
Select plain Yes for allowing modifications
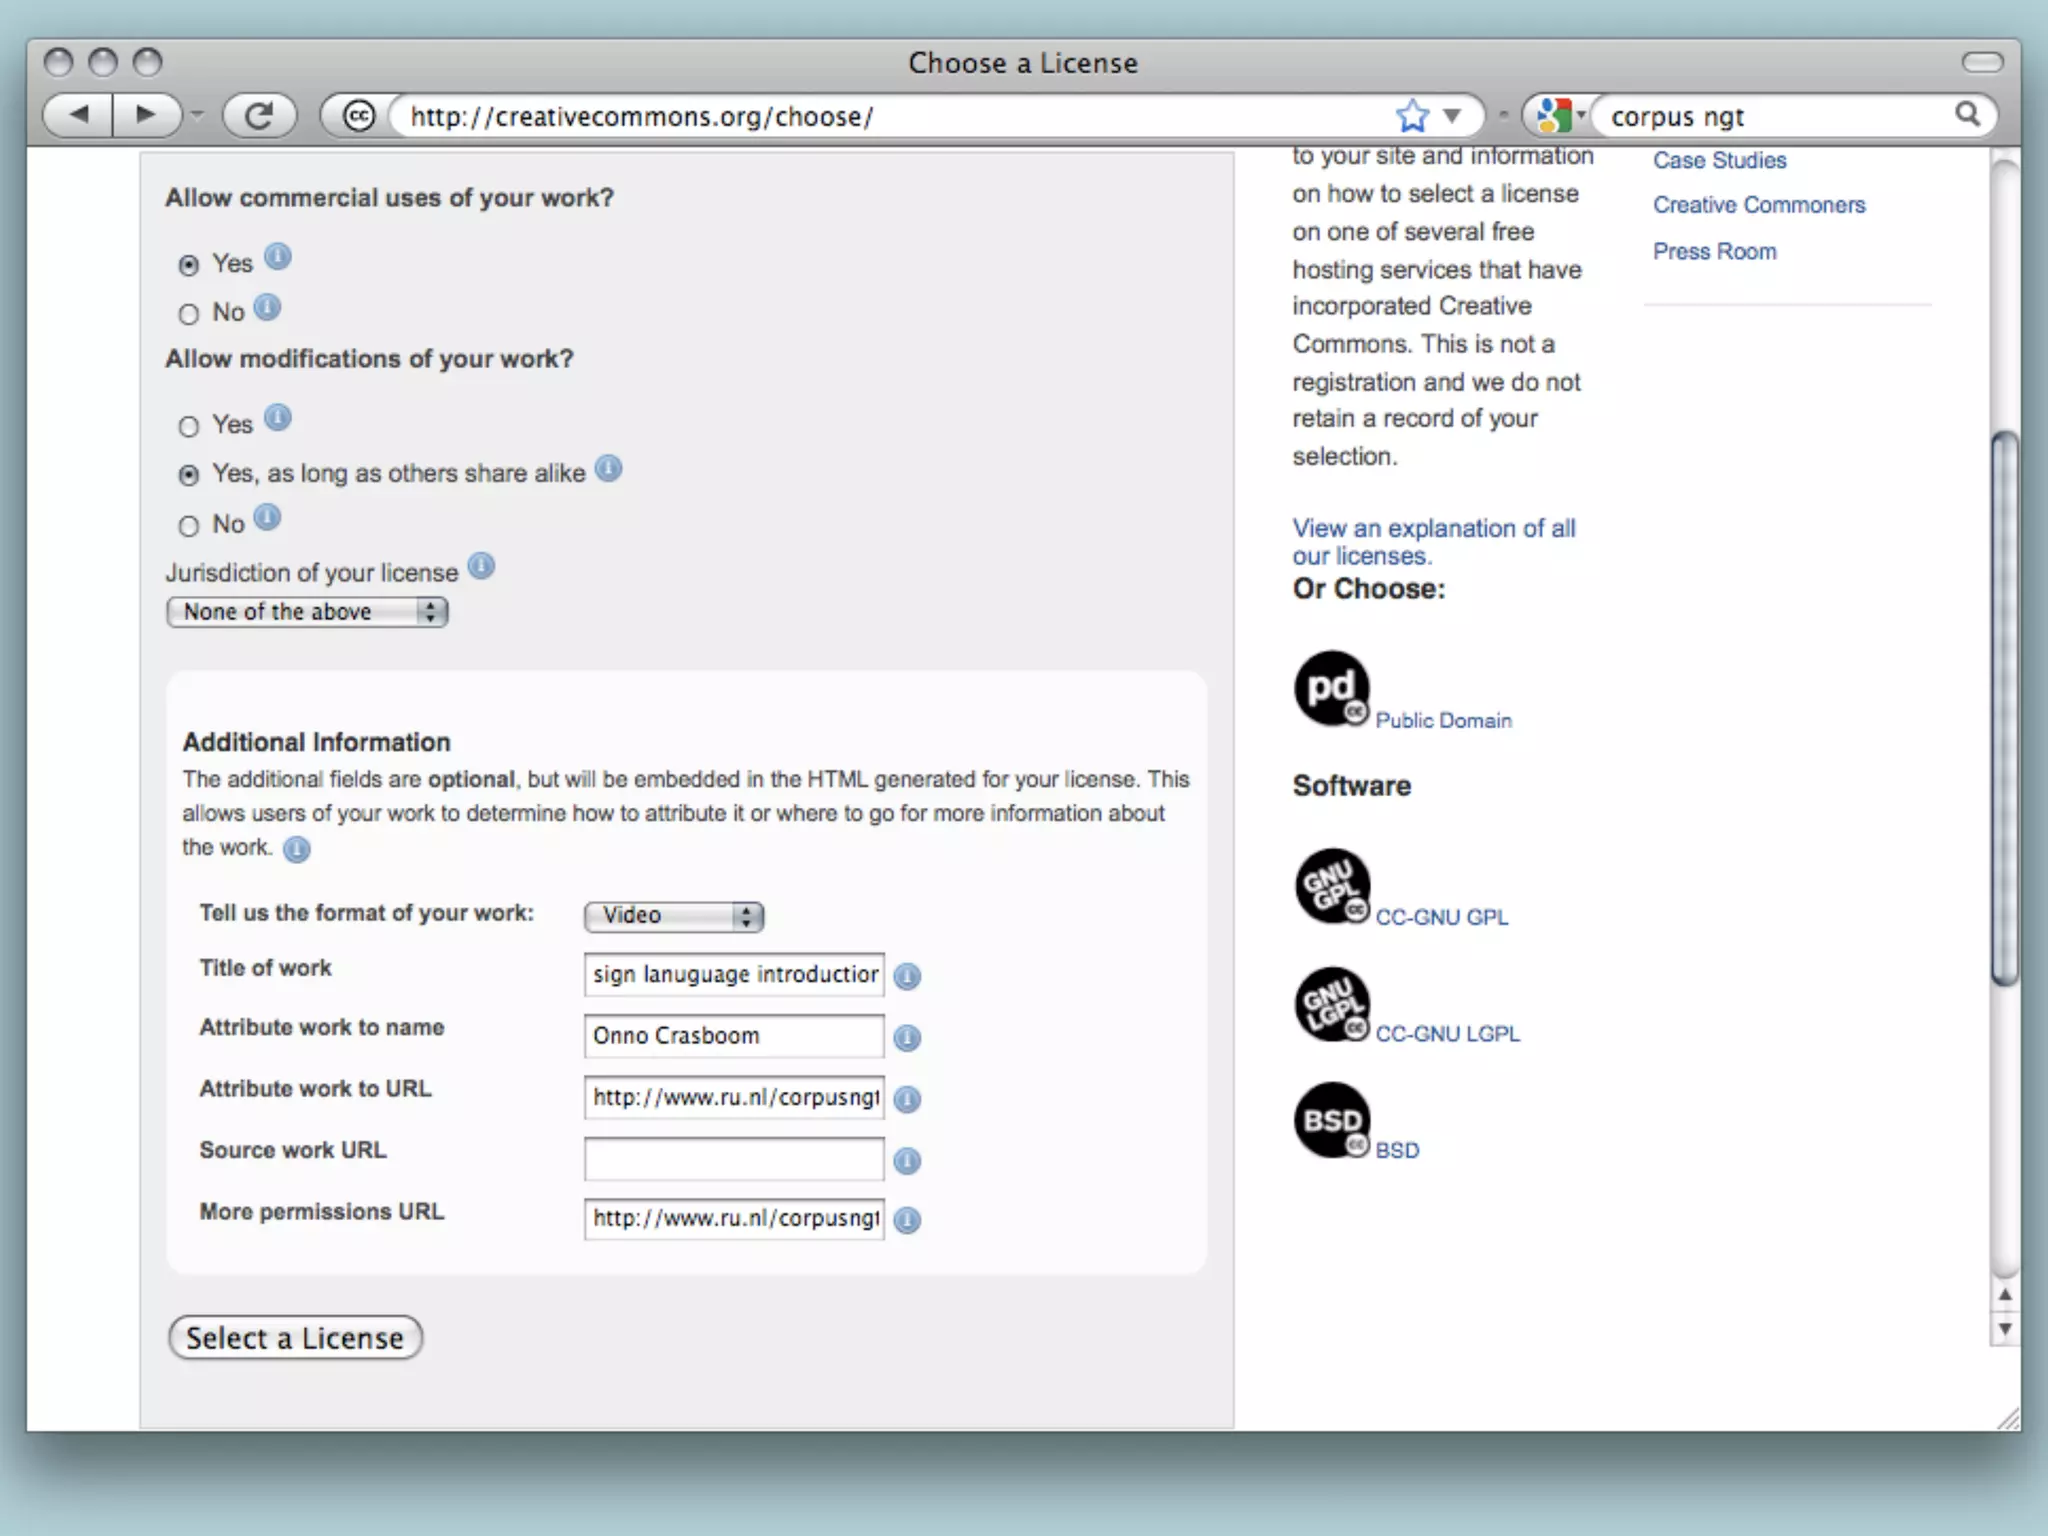189,427
